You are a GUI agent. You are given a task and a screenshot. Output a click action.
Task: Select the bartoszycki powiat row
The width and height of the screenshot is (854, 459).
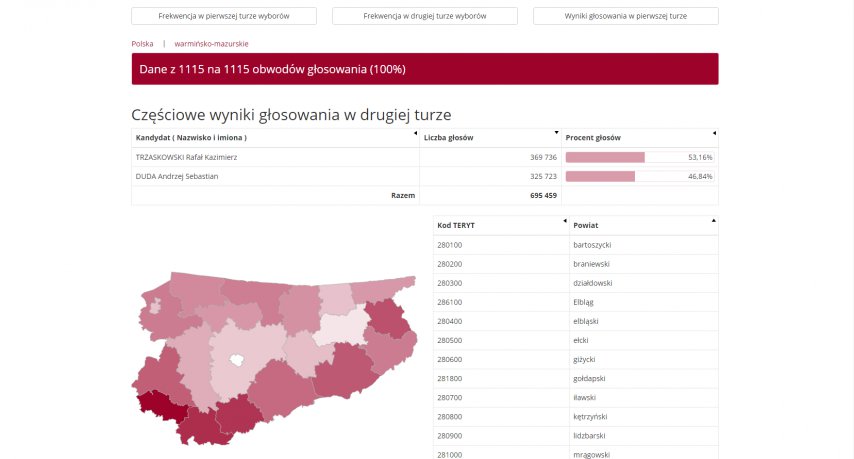click(576, 245)
